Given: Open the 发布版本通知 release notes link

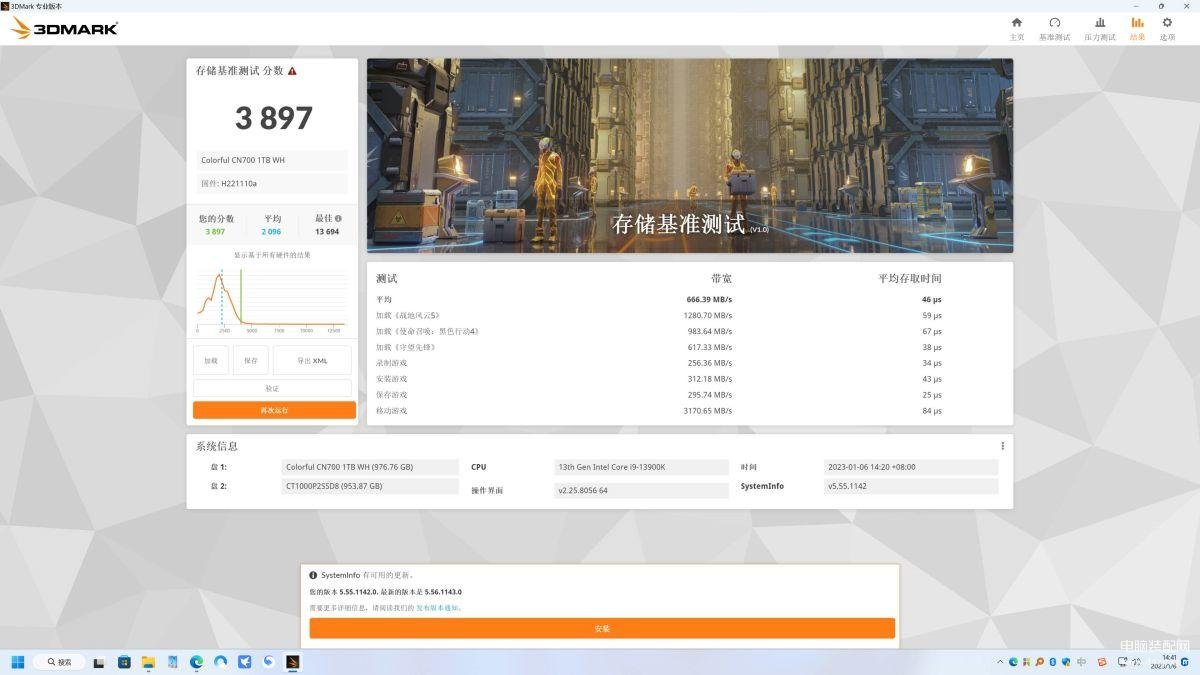Looking at the screenshot, I should 439,607.
